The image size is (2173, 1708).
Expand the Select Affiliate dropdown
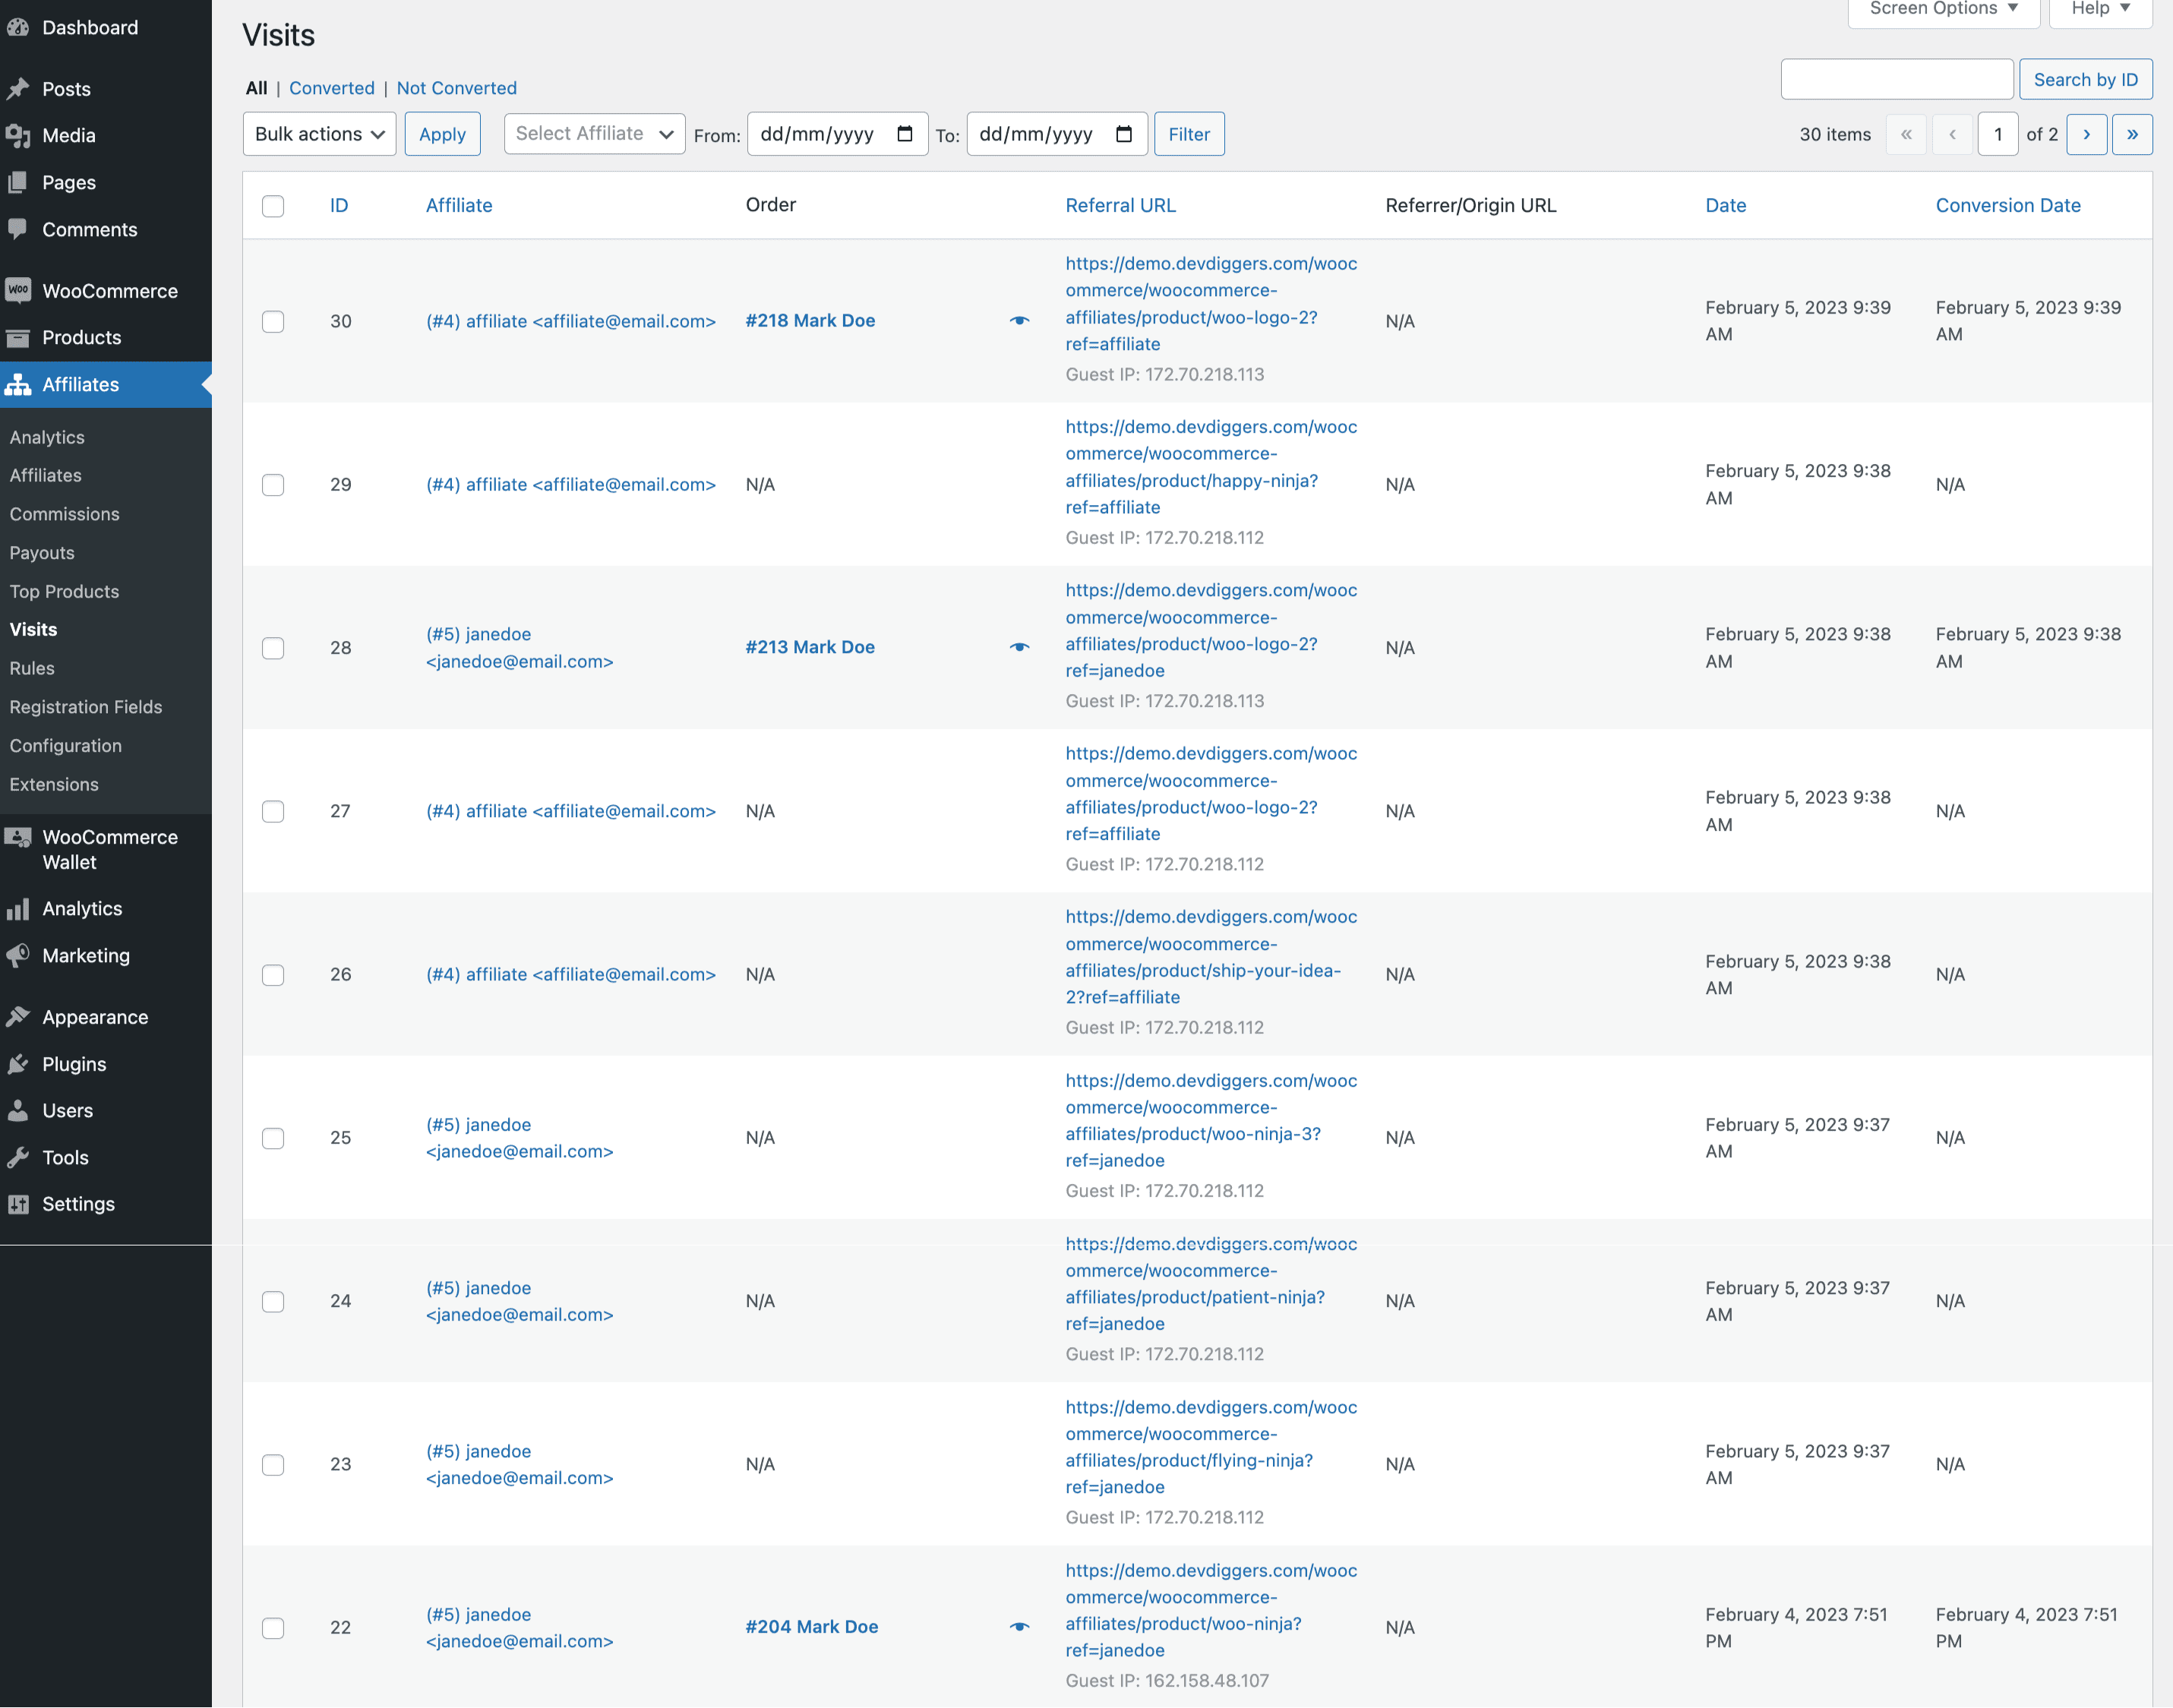[x=594, y=134]
